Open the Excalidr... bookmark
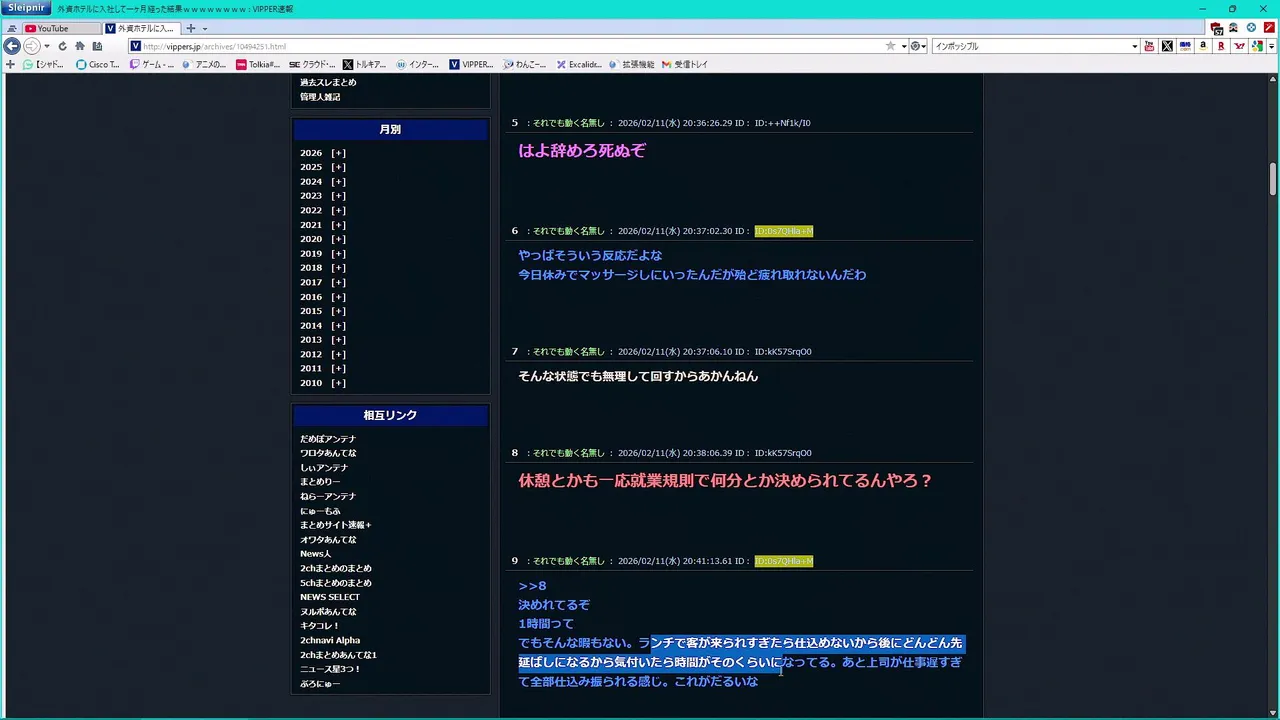 coord(579,64)
